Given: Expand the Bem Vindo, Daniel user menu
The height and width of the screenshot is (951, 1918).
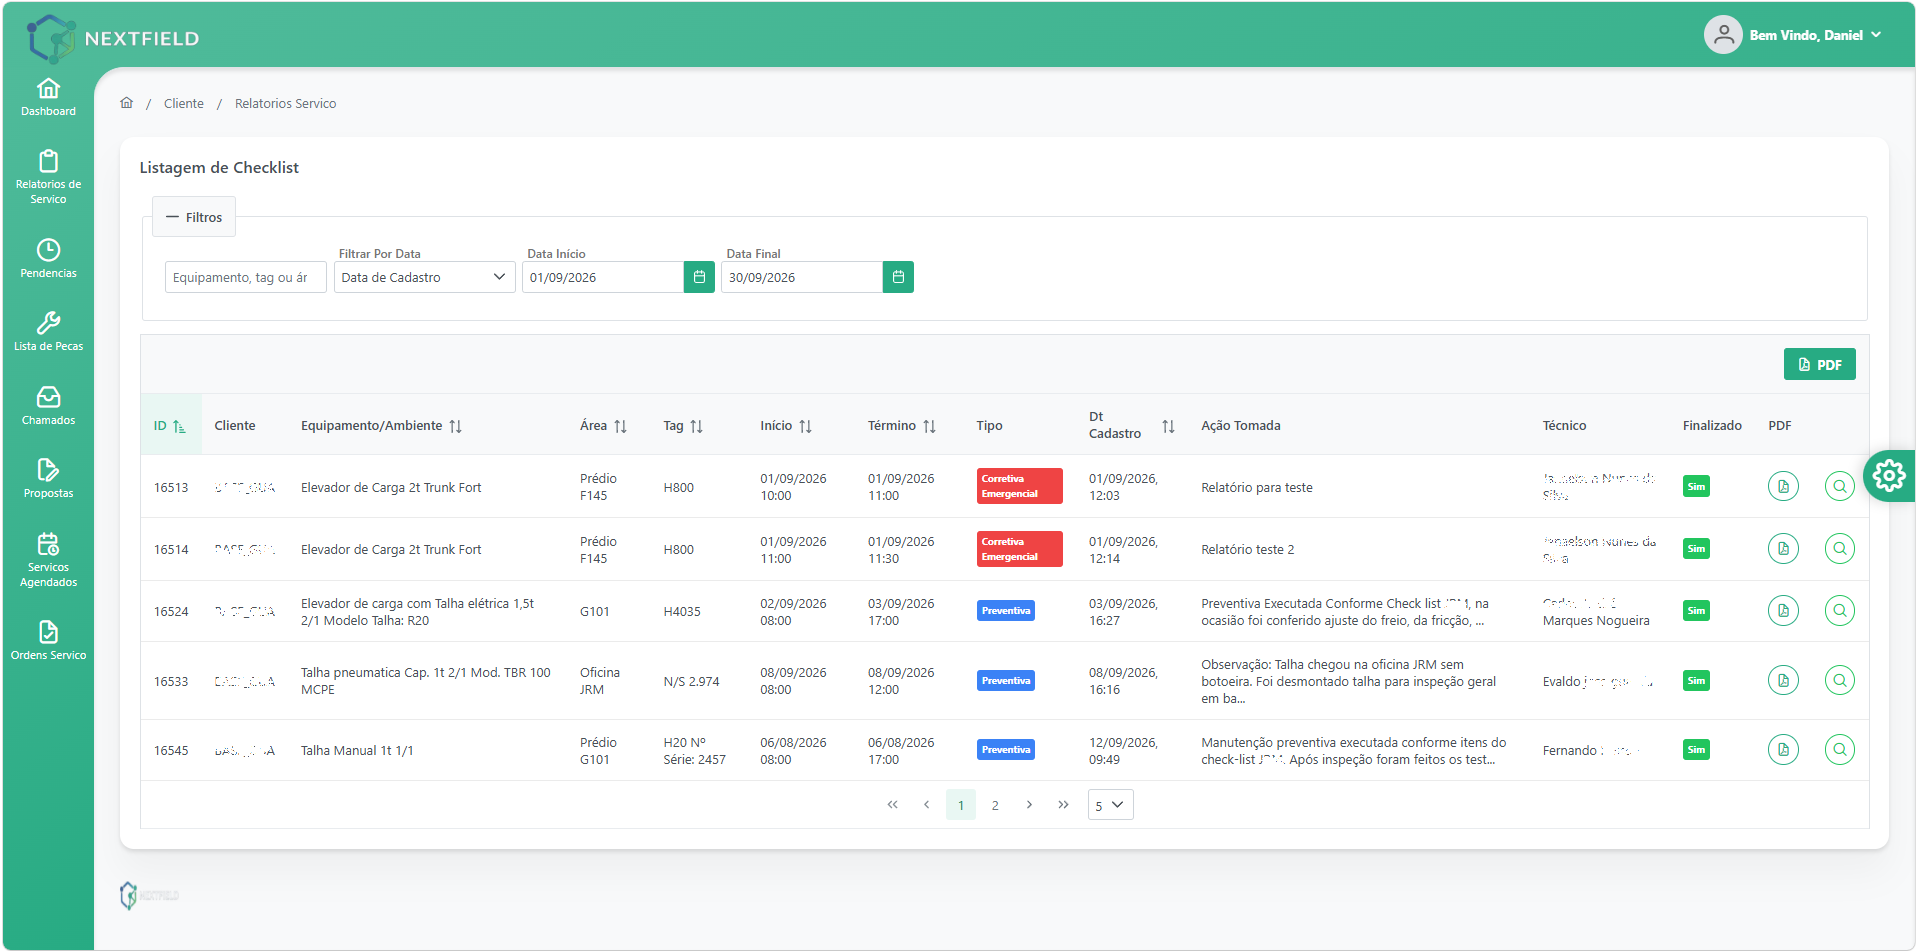Looking at the screenshot, I should tap(1793, 35).
